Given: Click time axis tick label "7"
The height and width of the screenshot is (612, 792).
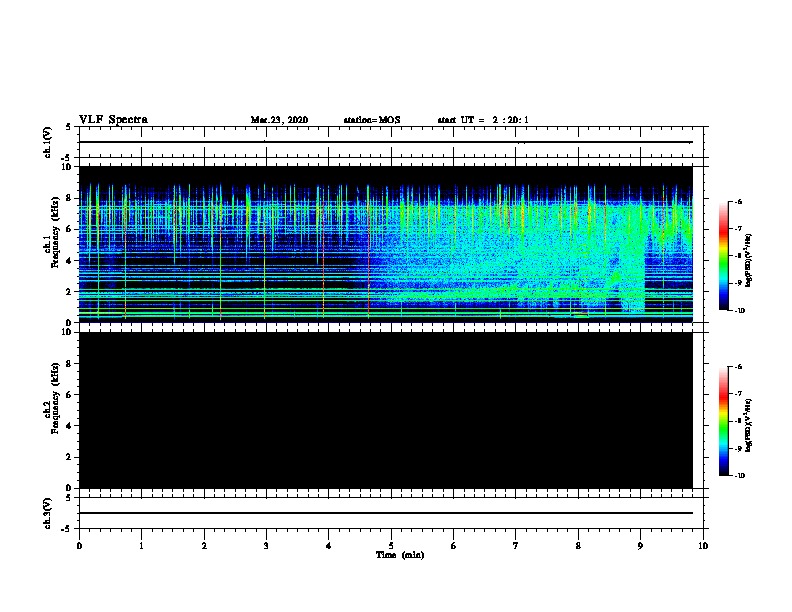Looking at the screenshot, I should click(516, 546).
